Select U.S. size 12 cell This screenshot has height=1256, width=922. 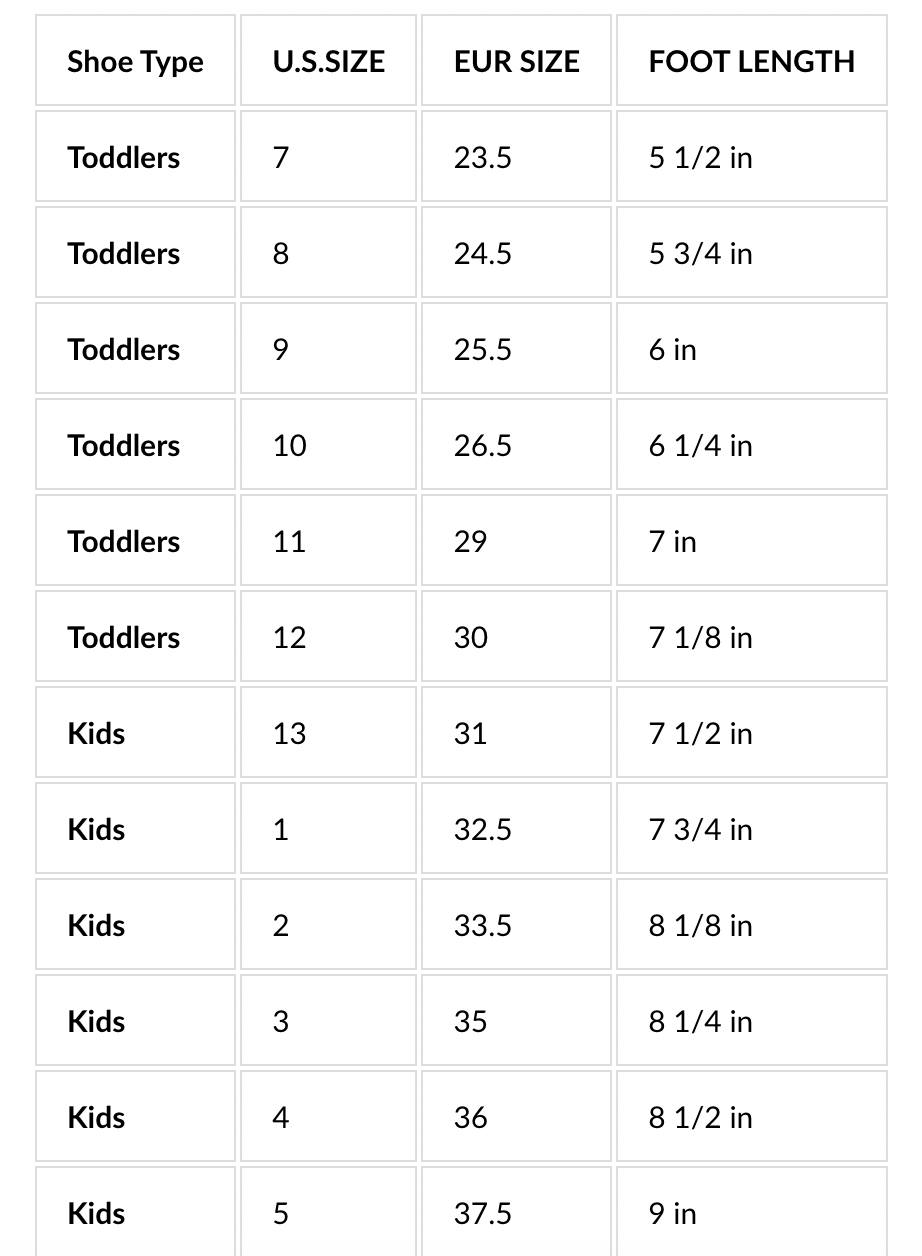tap(290, 638)
